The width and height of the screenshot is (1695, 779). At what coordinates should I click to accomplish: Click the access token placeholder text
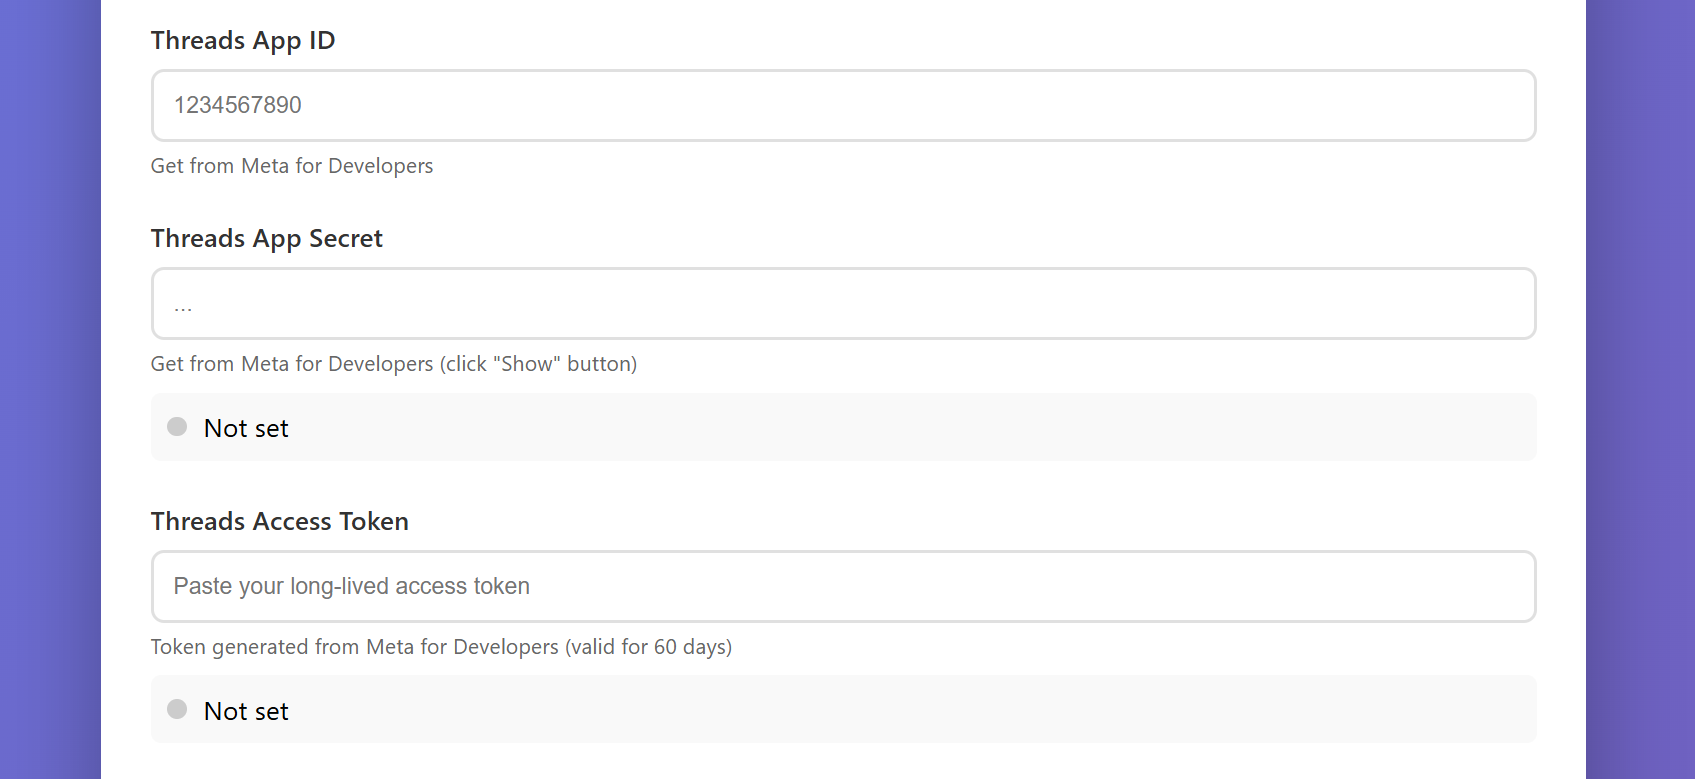pyautogui.click(x=351, y=586)
